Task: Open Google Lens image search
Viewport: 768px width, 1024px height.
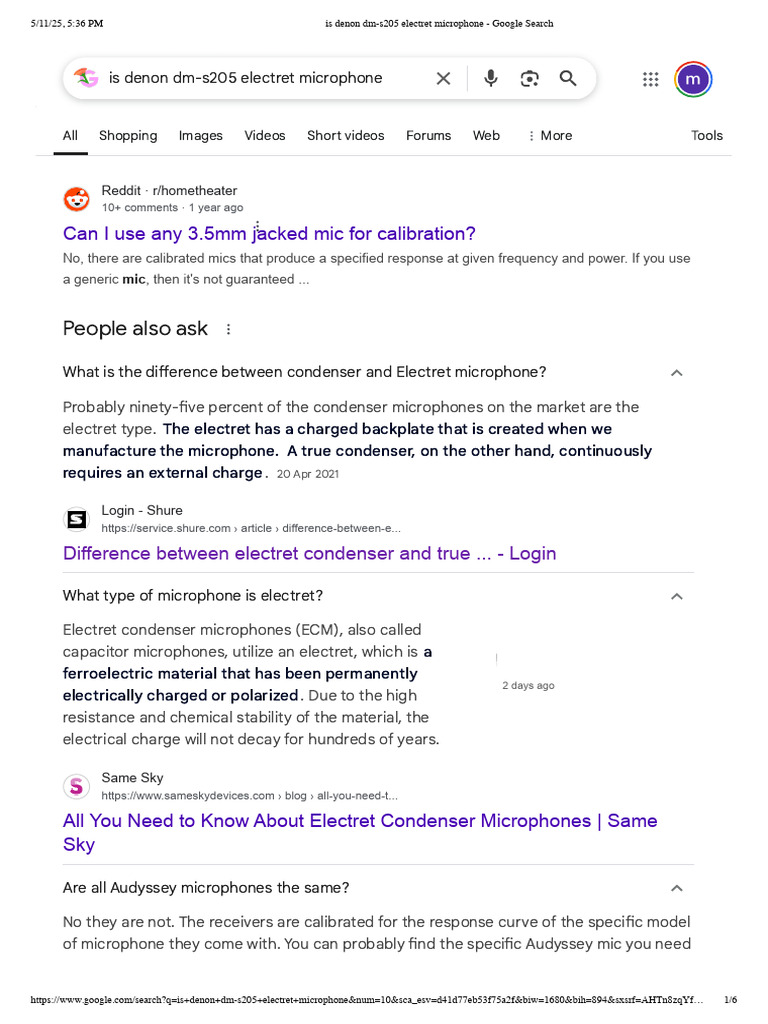Action: (x=529, y=78)
